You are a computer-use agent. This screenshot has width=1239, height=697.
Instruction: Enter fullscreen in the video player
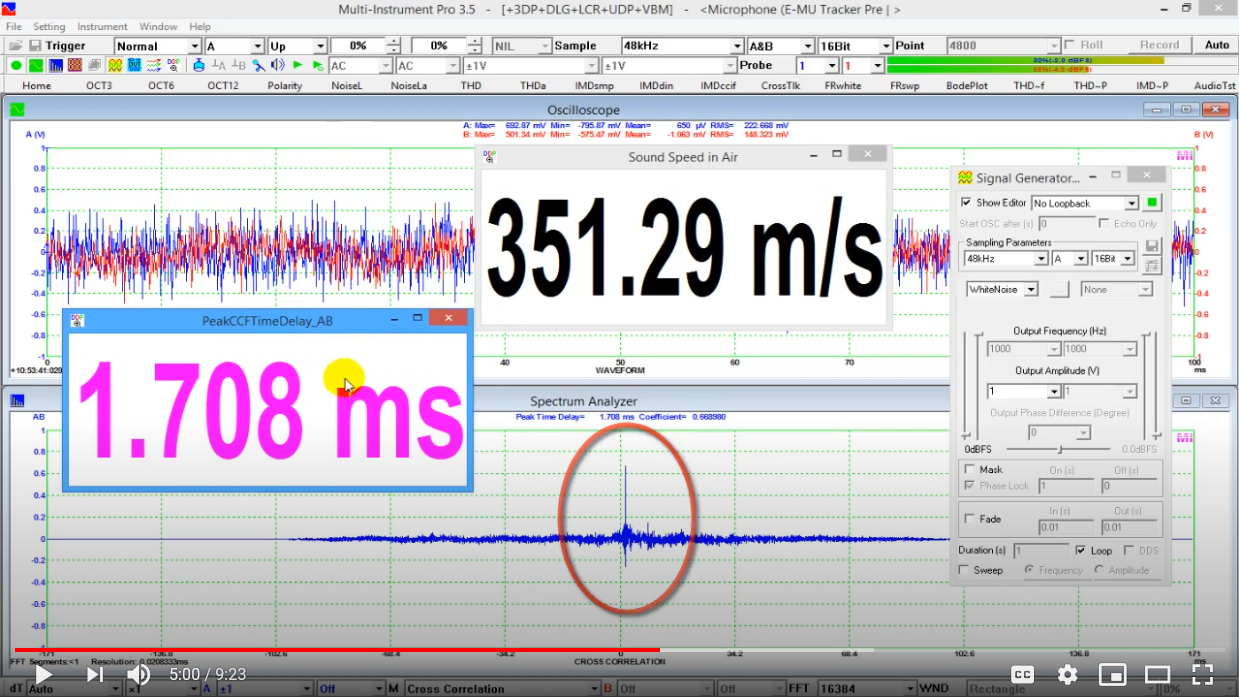click(1203, 674)
